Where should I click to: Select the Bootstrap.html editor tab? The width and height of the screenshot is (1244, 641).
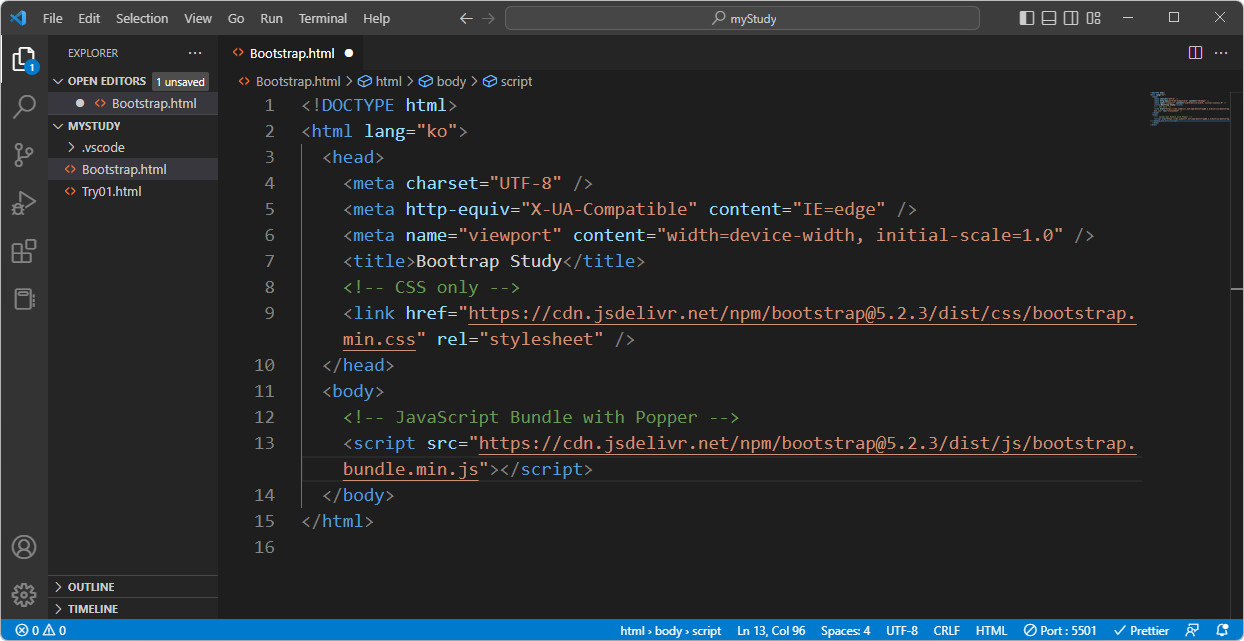pyautogui.click(x=294, y=53)
